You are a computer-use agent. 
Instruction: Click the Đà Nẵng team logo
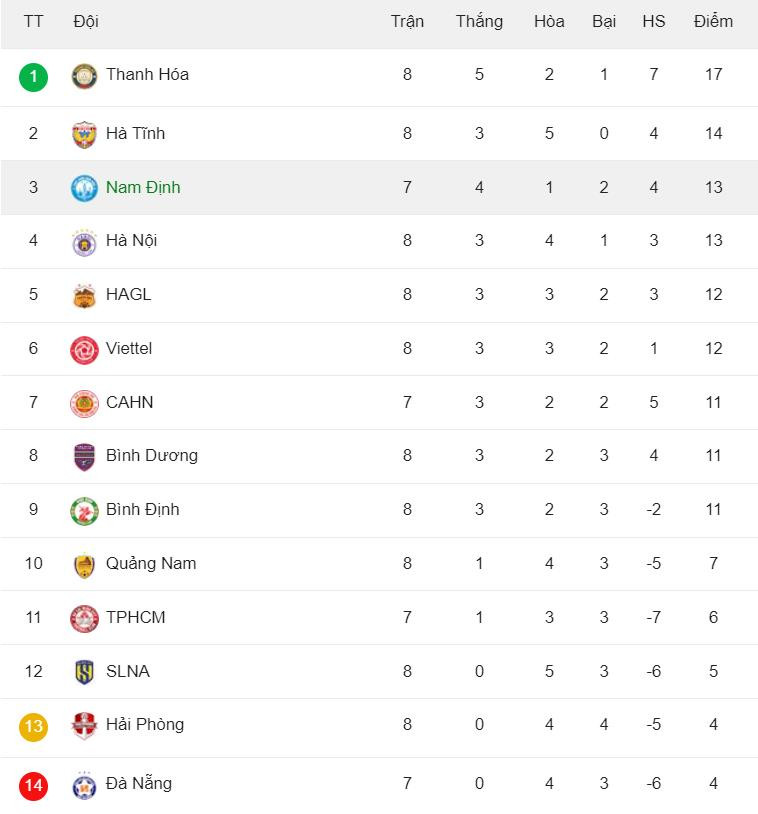coord(84,785)
